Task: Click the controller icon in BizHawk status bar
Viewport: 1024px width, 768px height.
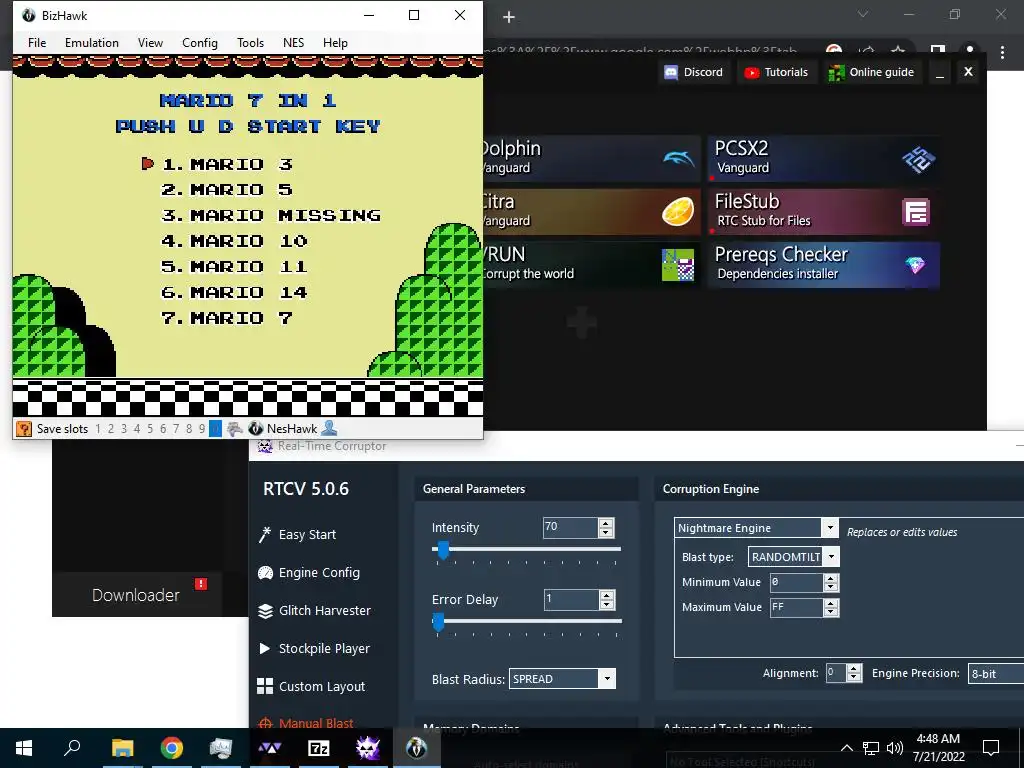Action: 235,429
